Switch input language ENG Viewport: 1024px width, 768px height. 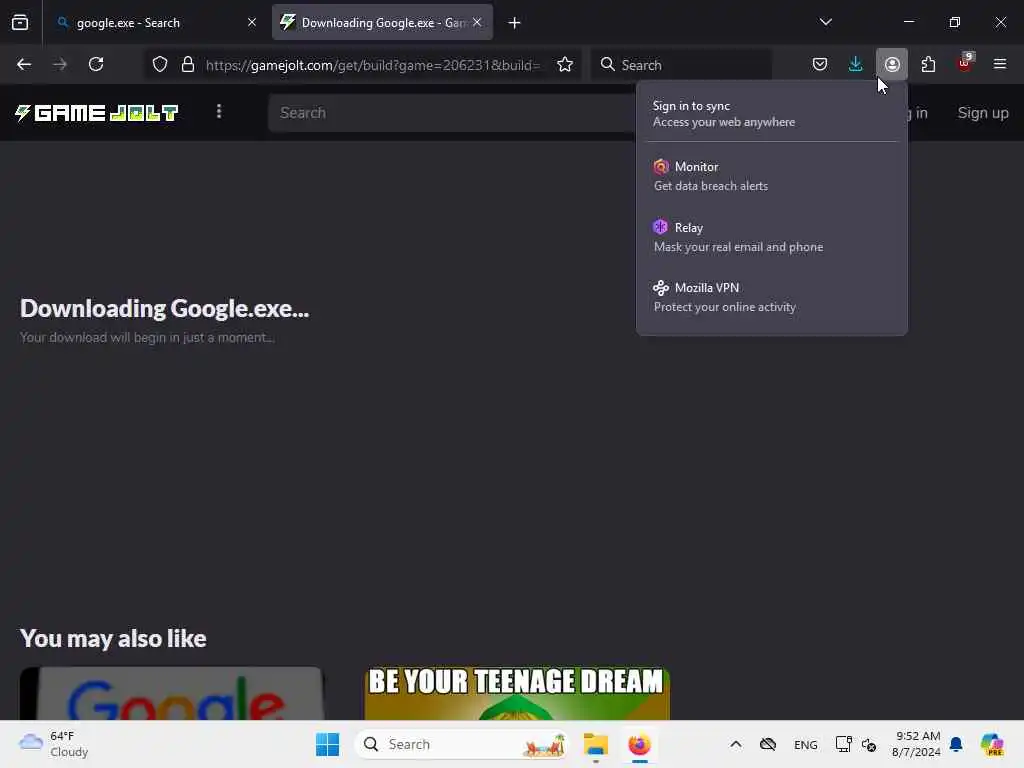coord(805,744)
